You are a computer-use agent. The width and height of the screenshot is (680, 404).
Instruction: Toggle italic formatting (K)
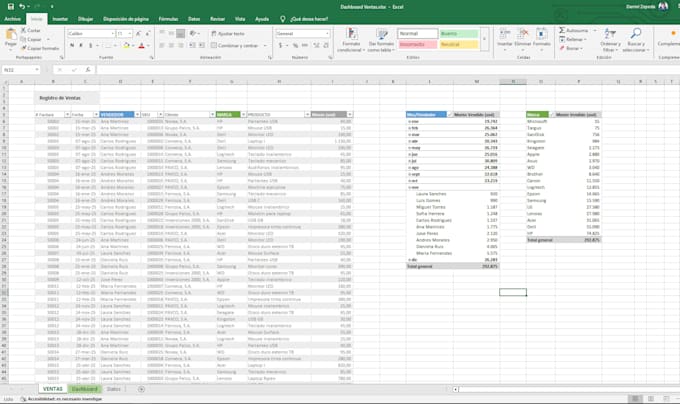click(81, 45)
